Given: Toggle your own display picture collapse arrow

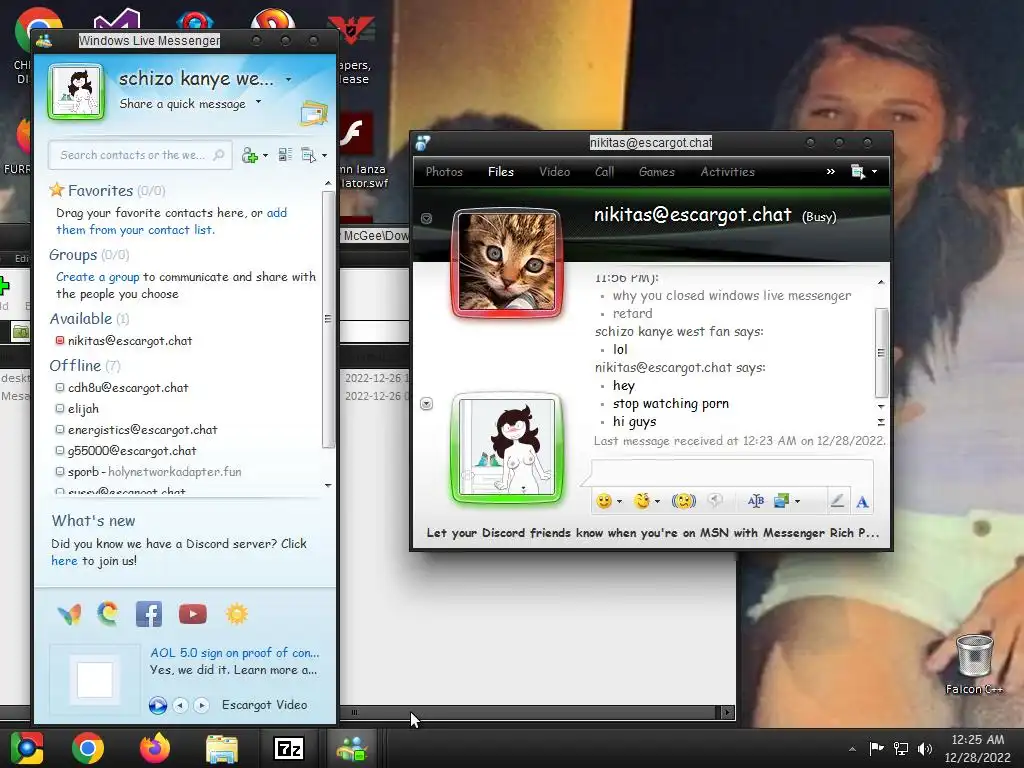Looking at the screenshot, I should coord(426,404).
